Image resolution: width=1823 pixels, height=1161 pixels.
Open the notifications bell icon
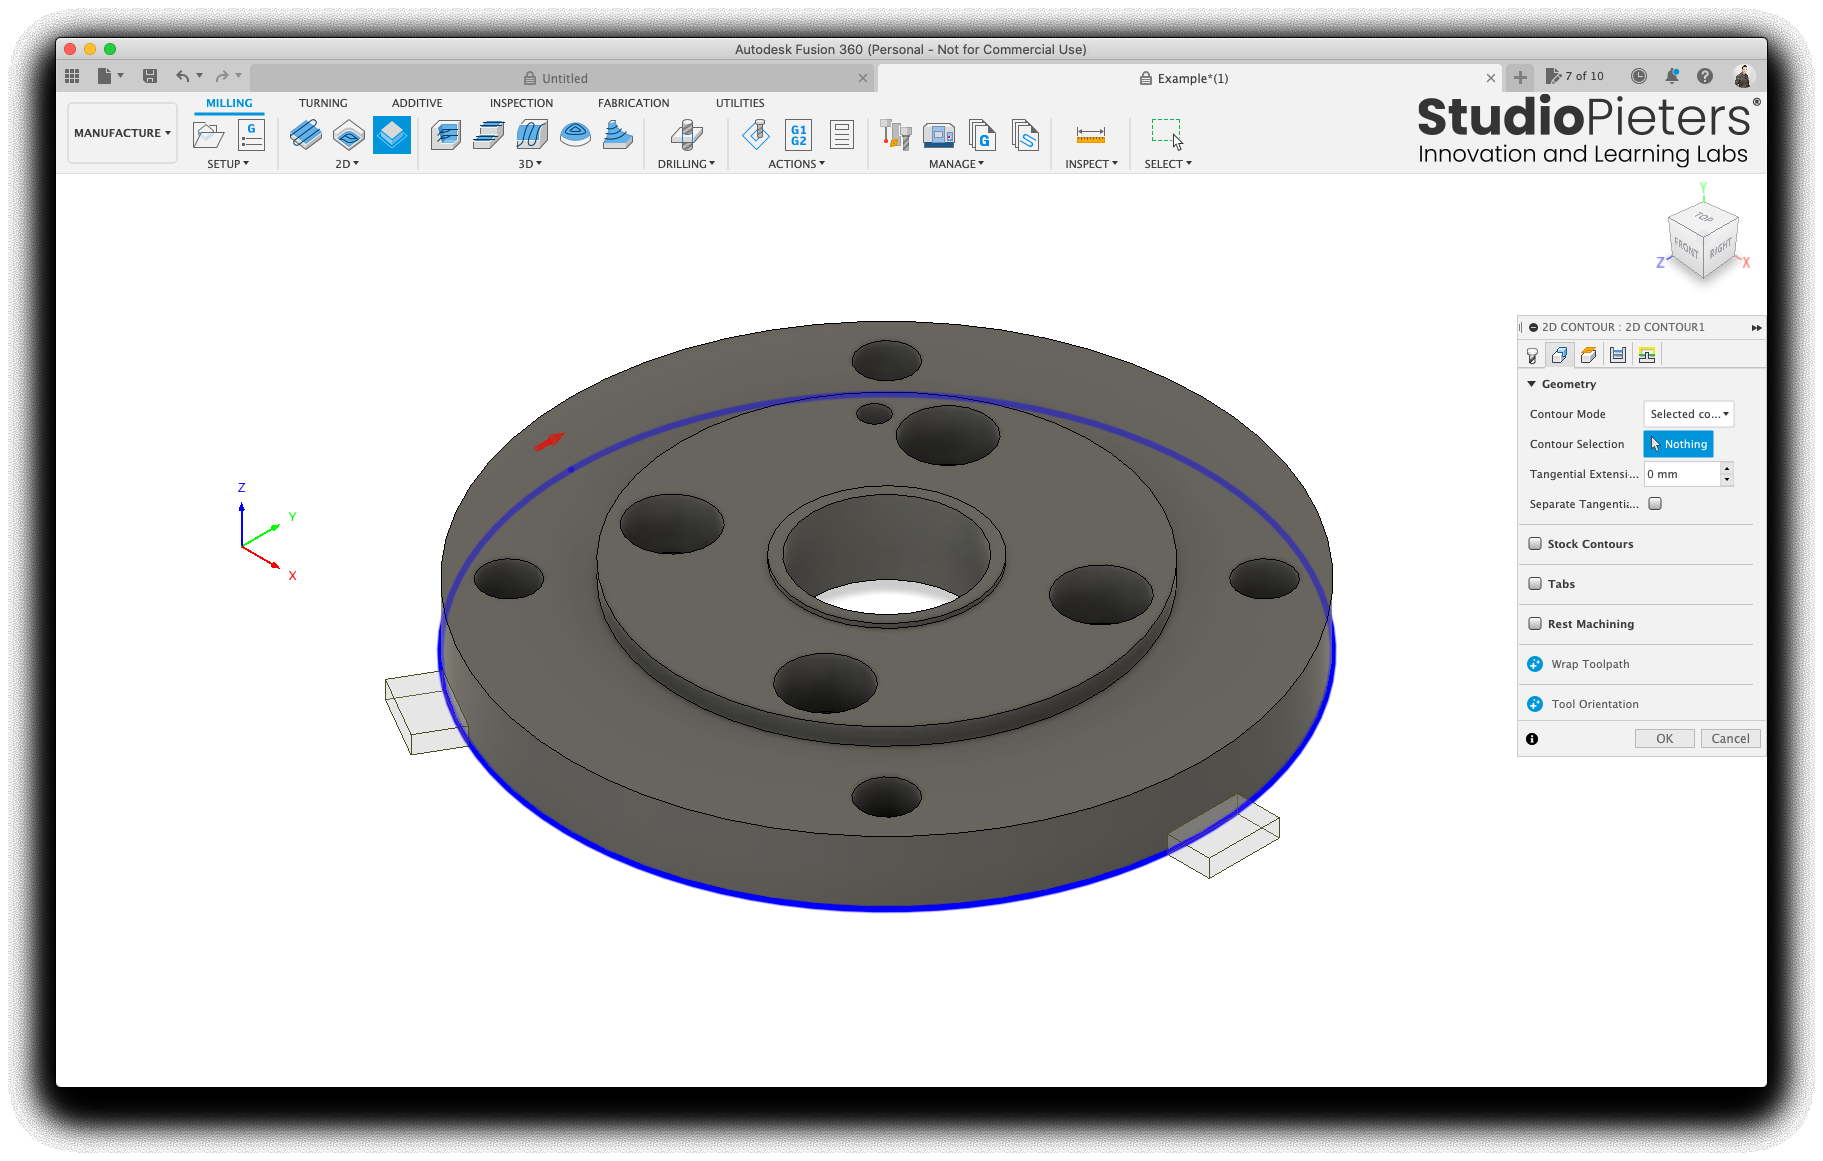pos(1672,76)
